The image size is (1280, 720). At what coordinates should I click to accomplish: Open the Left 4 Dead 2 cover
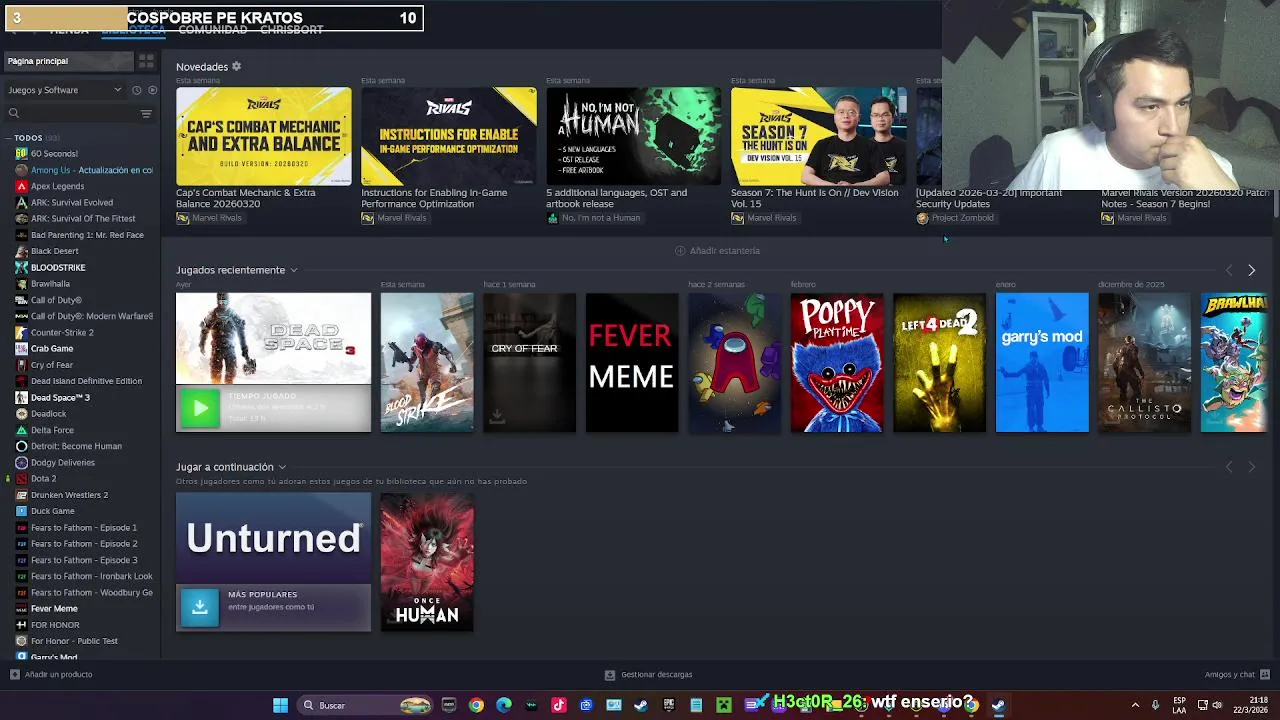[939, 363]
